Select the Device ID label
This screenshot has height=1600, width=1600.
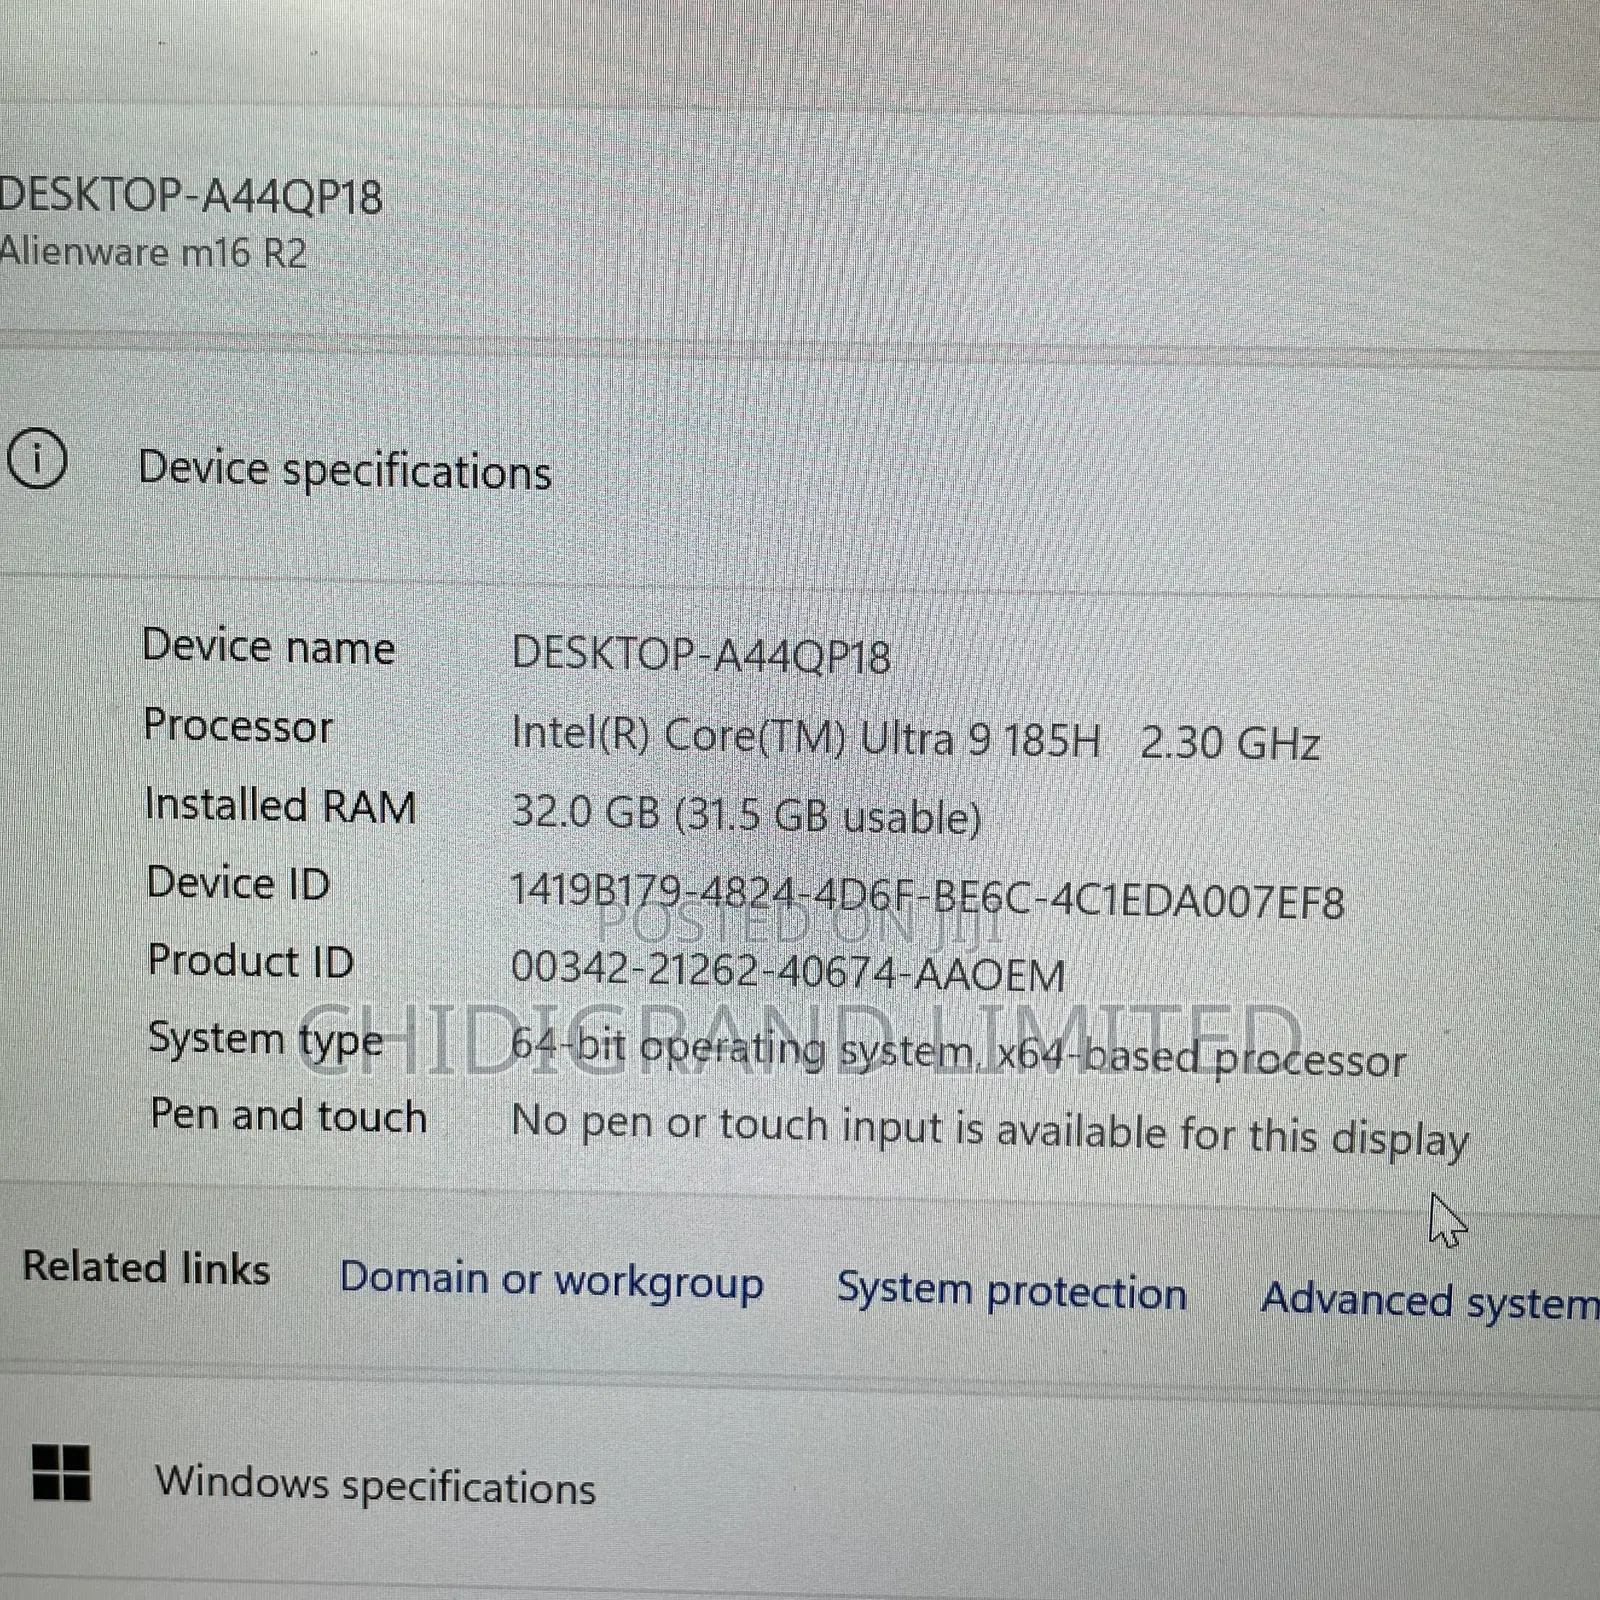click(238, 883)
